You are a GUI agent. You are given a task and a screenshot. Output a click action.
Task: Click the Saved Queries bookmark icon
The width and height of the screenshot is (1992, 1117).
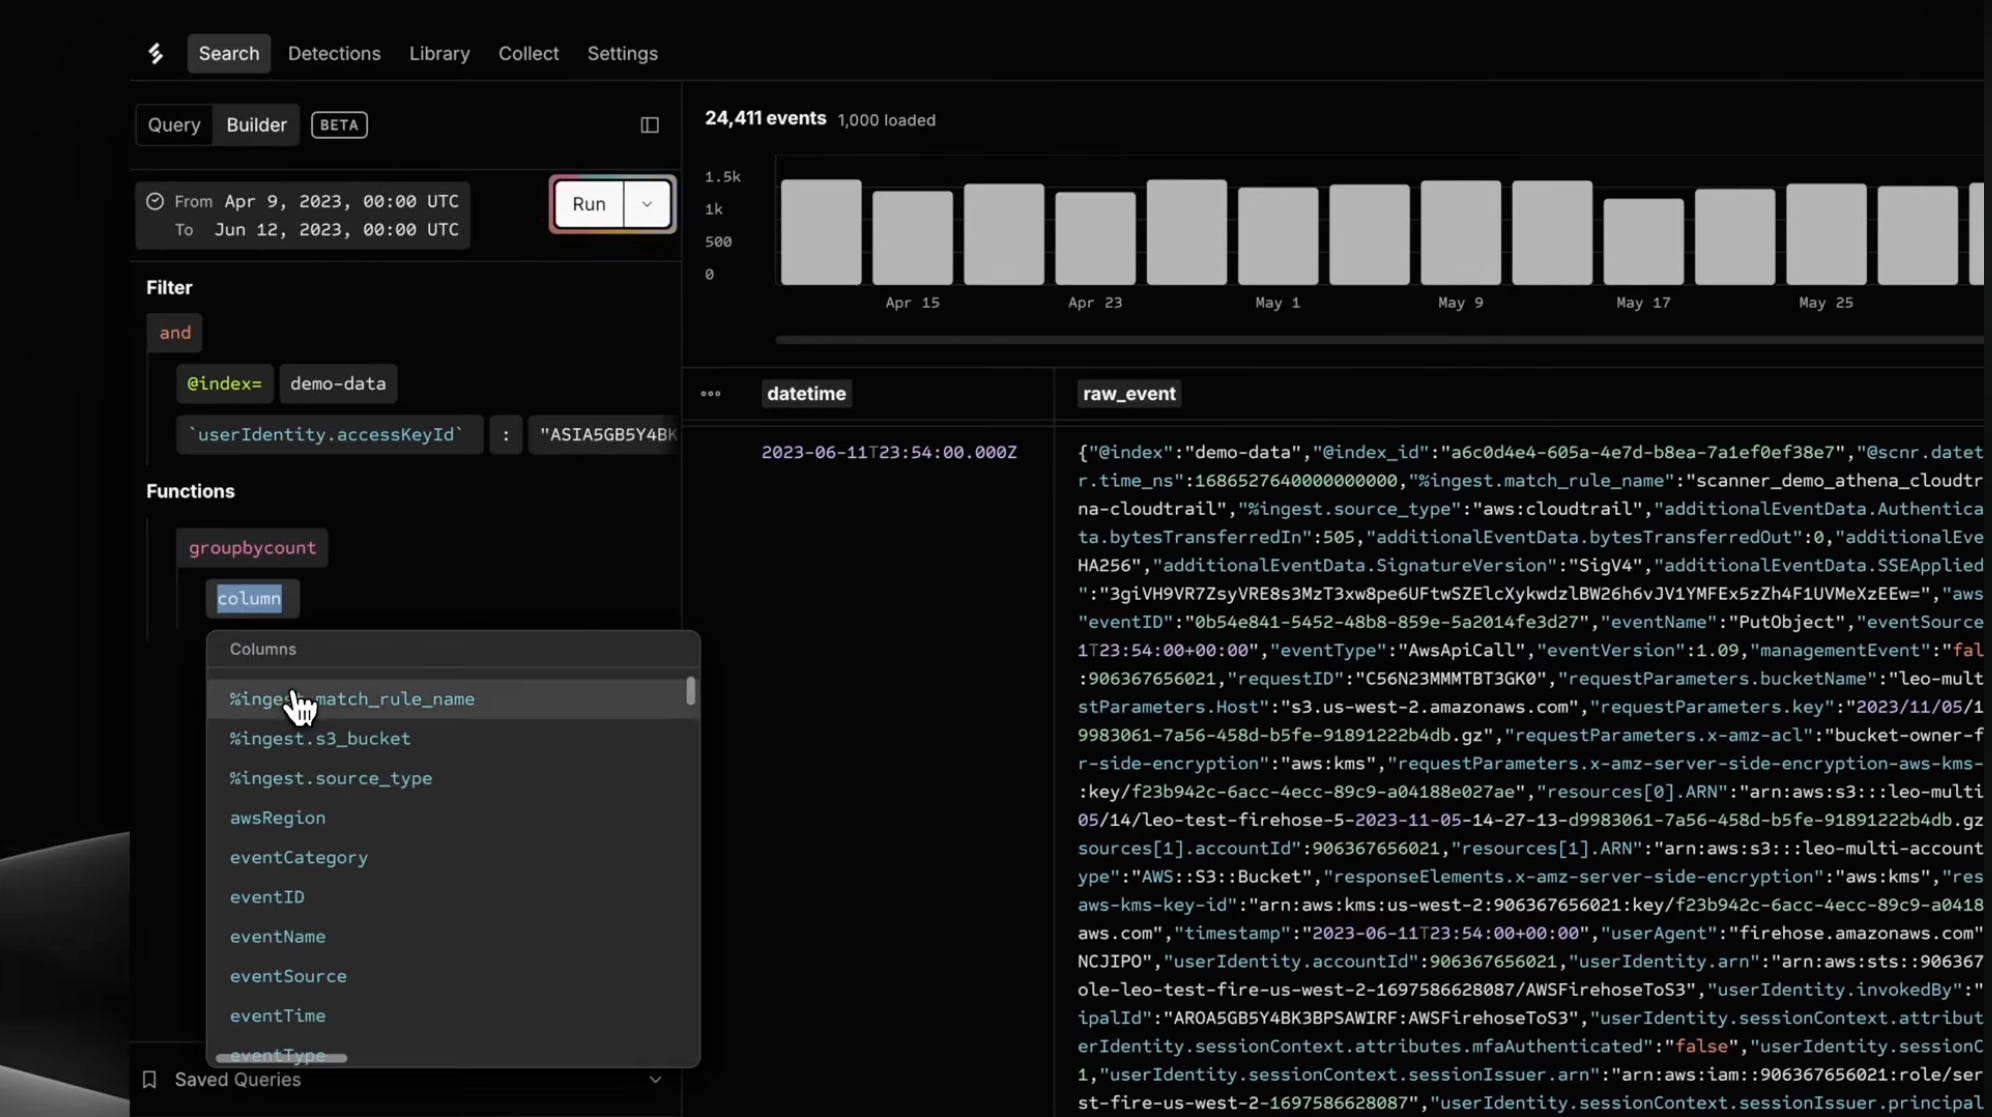(150, 1079)
